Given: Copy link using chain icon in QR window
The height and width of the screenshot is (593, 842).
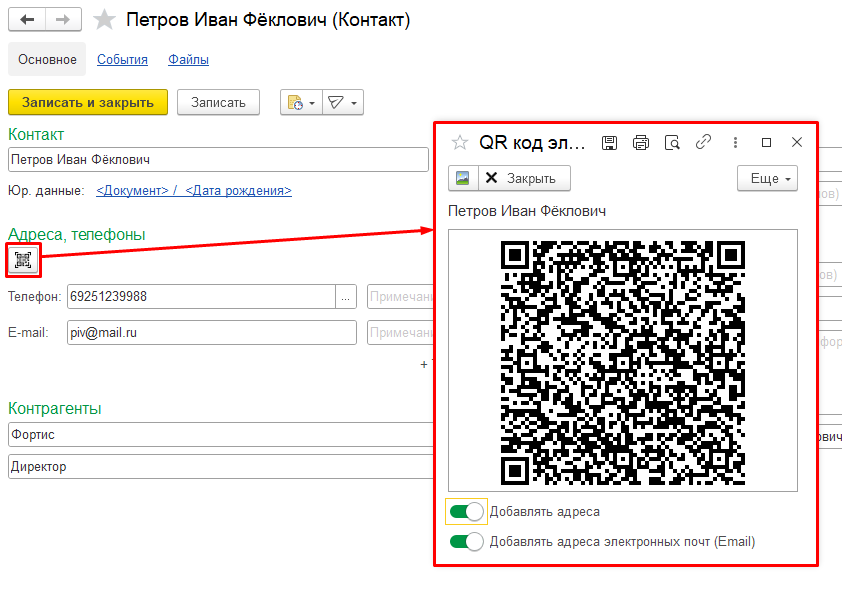Looking at the screenshot, I should tap(703, 142).
